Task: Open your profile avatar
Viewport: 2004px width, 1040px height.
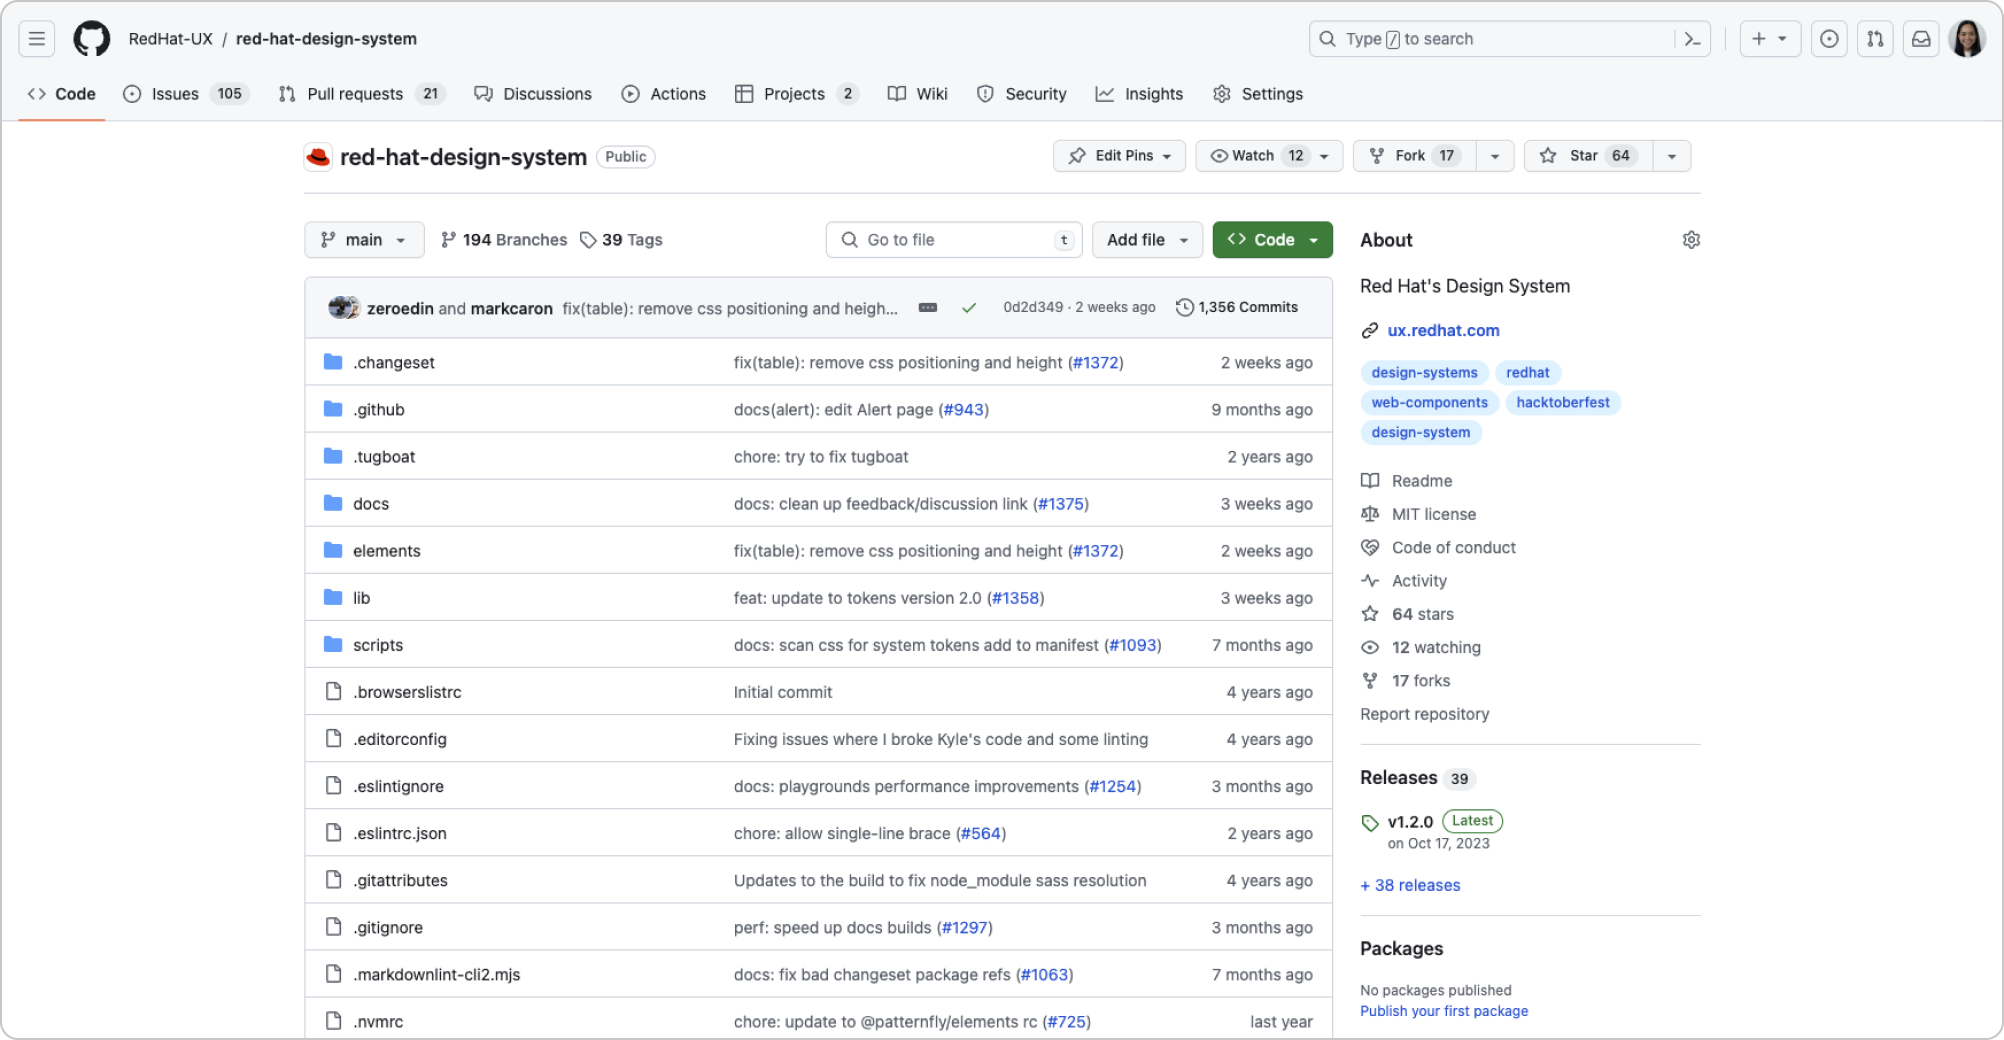Action: (1969, 38)
